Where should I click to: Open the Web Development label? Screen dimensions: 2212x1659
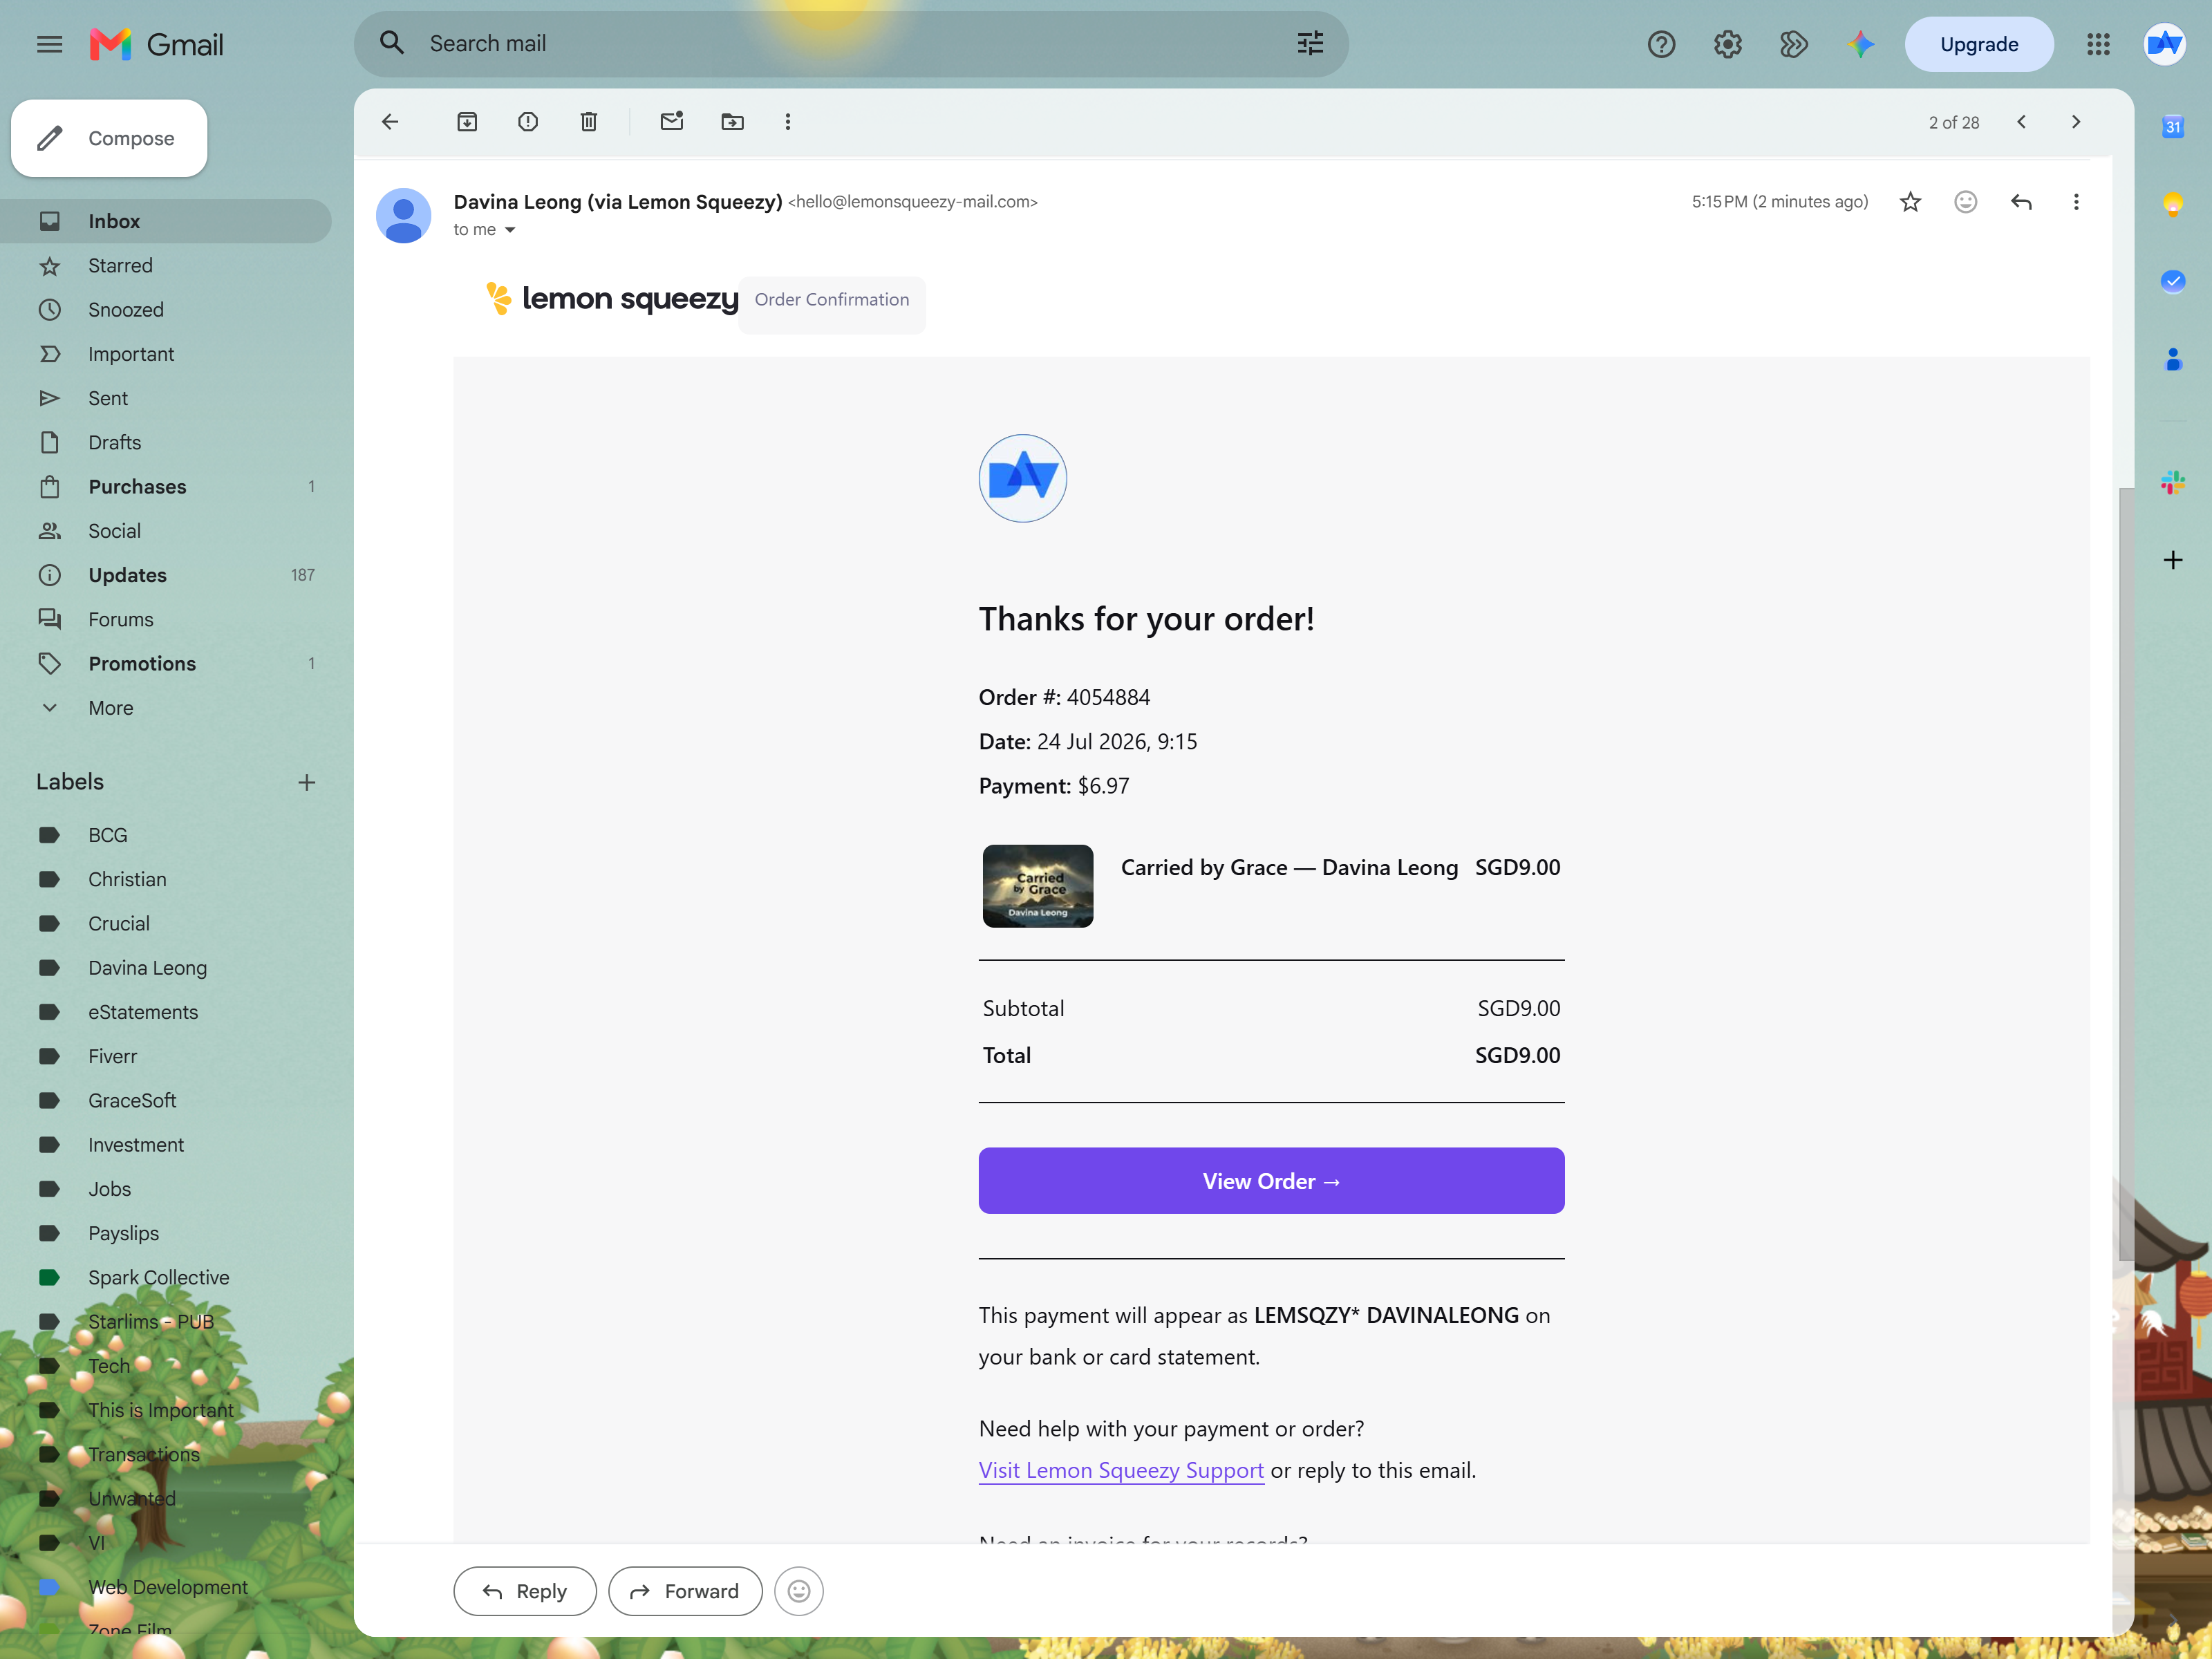166,1587
